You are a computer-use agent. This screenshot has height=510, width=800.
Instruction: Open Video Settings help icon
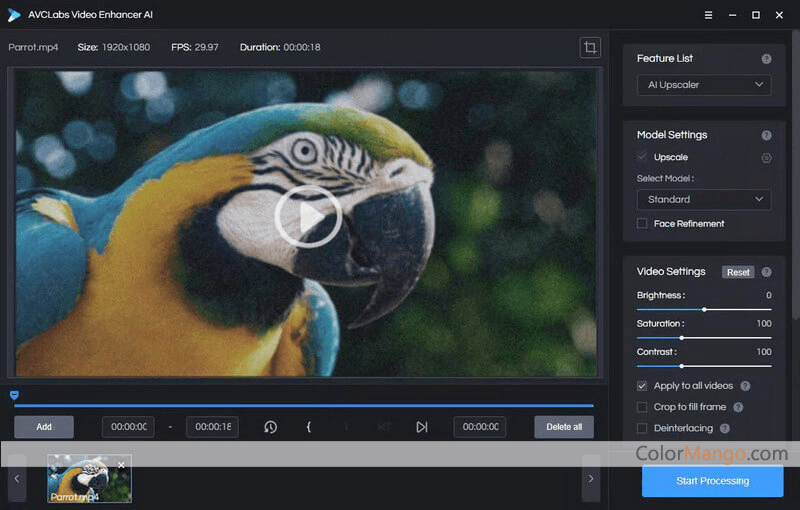tap(766, 272)
